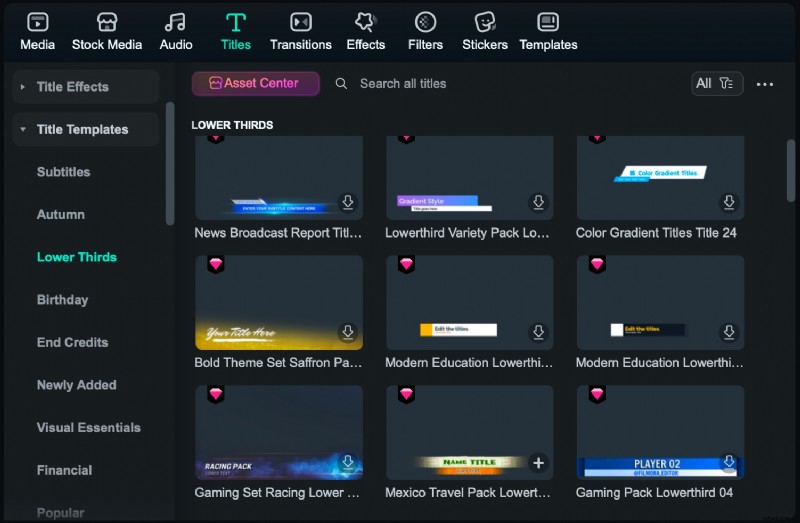Download Color Gradient Titles Title 24
This screenshot has height=523, width=800.
729,202
